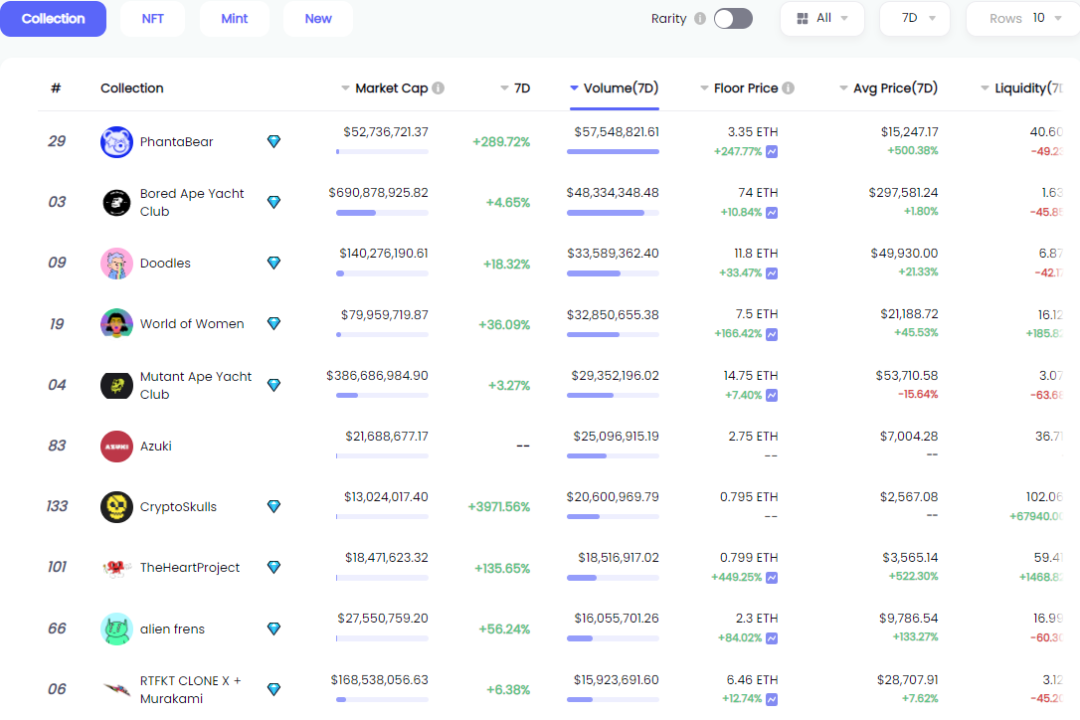Click the # rank column header
This screenshot has width=1080, height=720.
[56, 88]
